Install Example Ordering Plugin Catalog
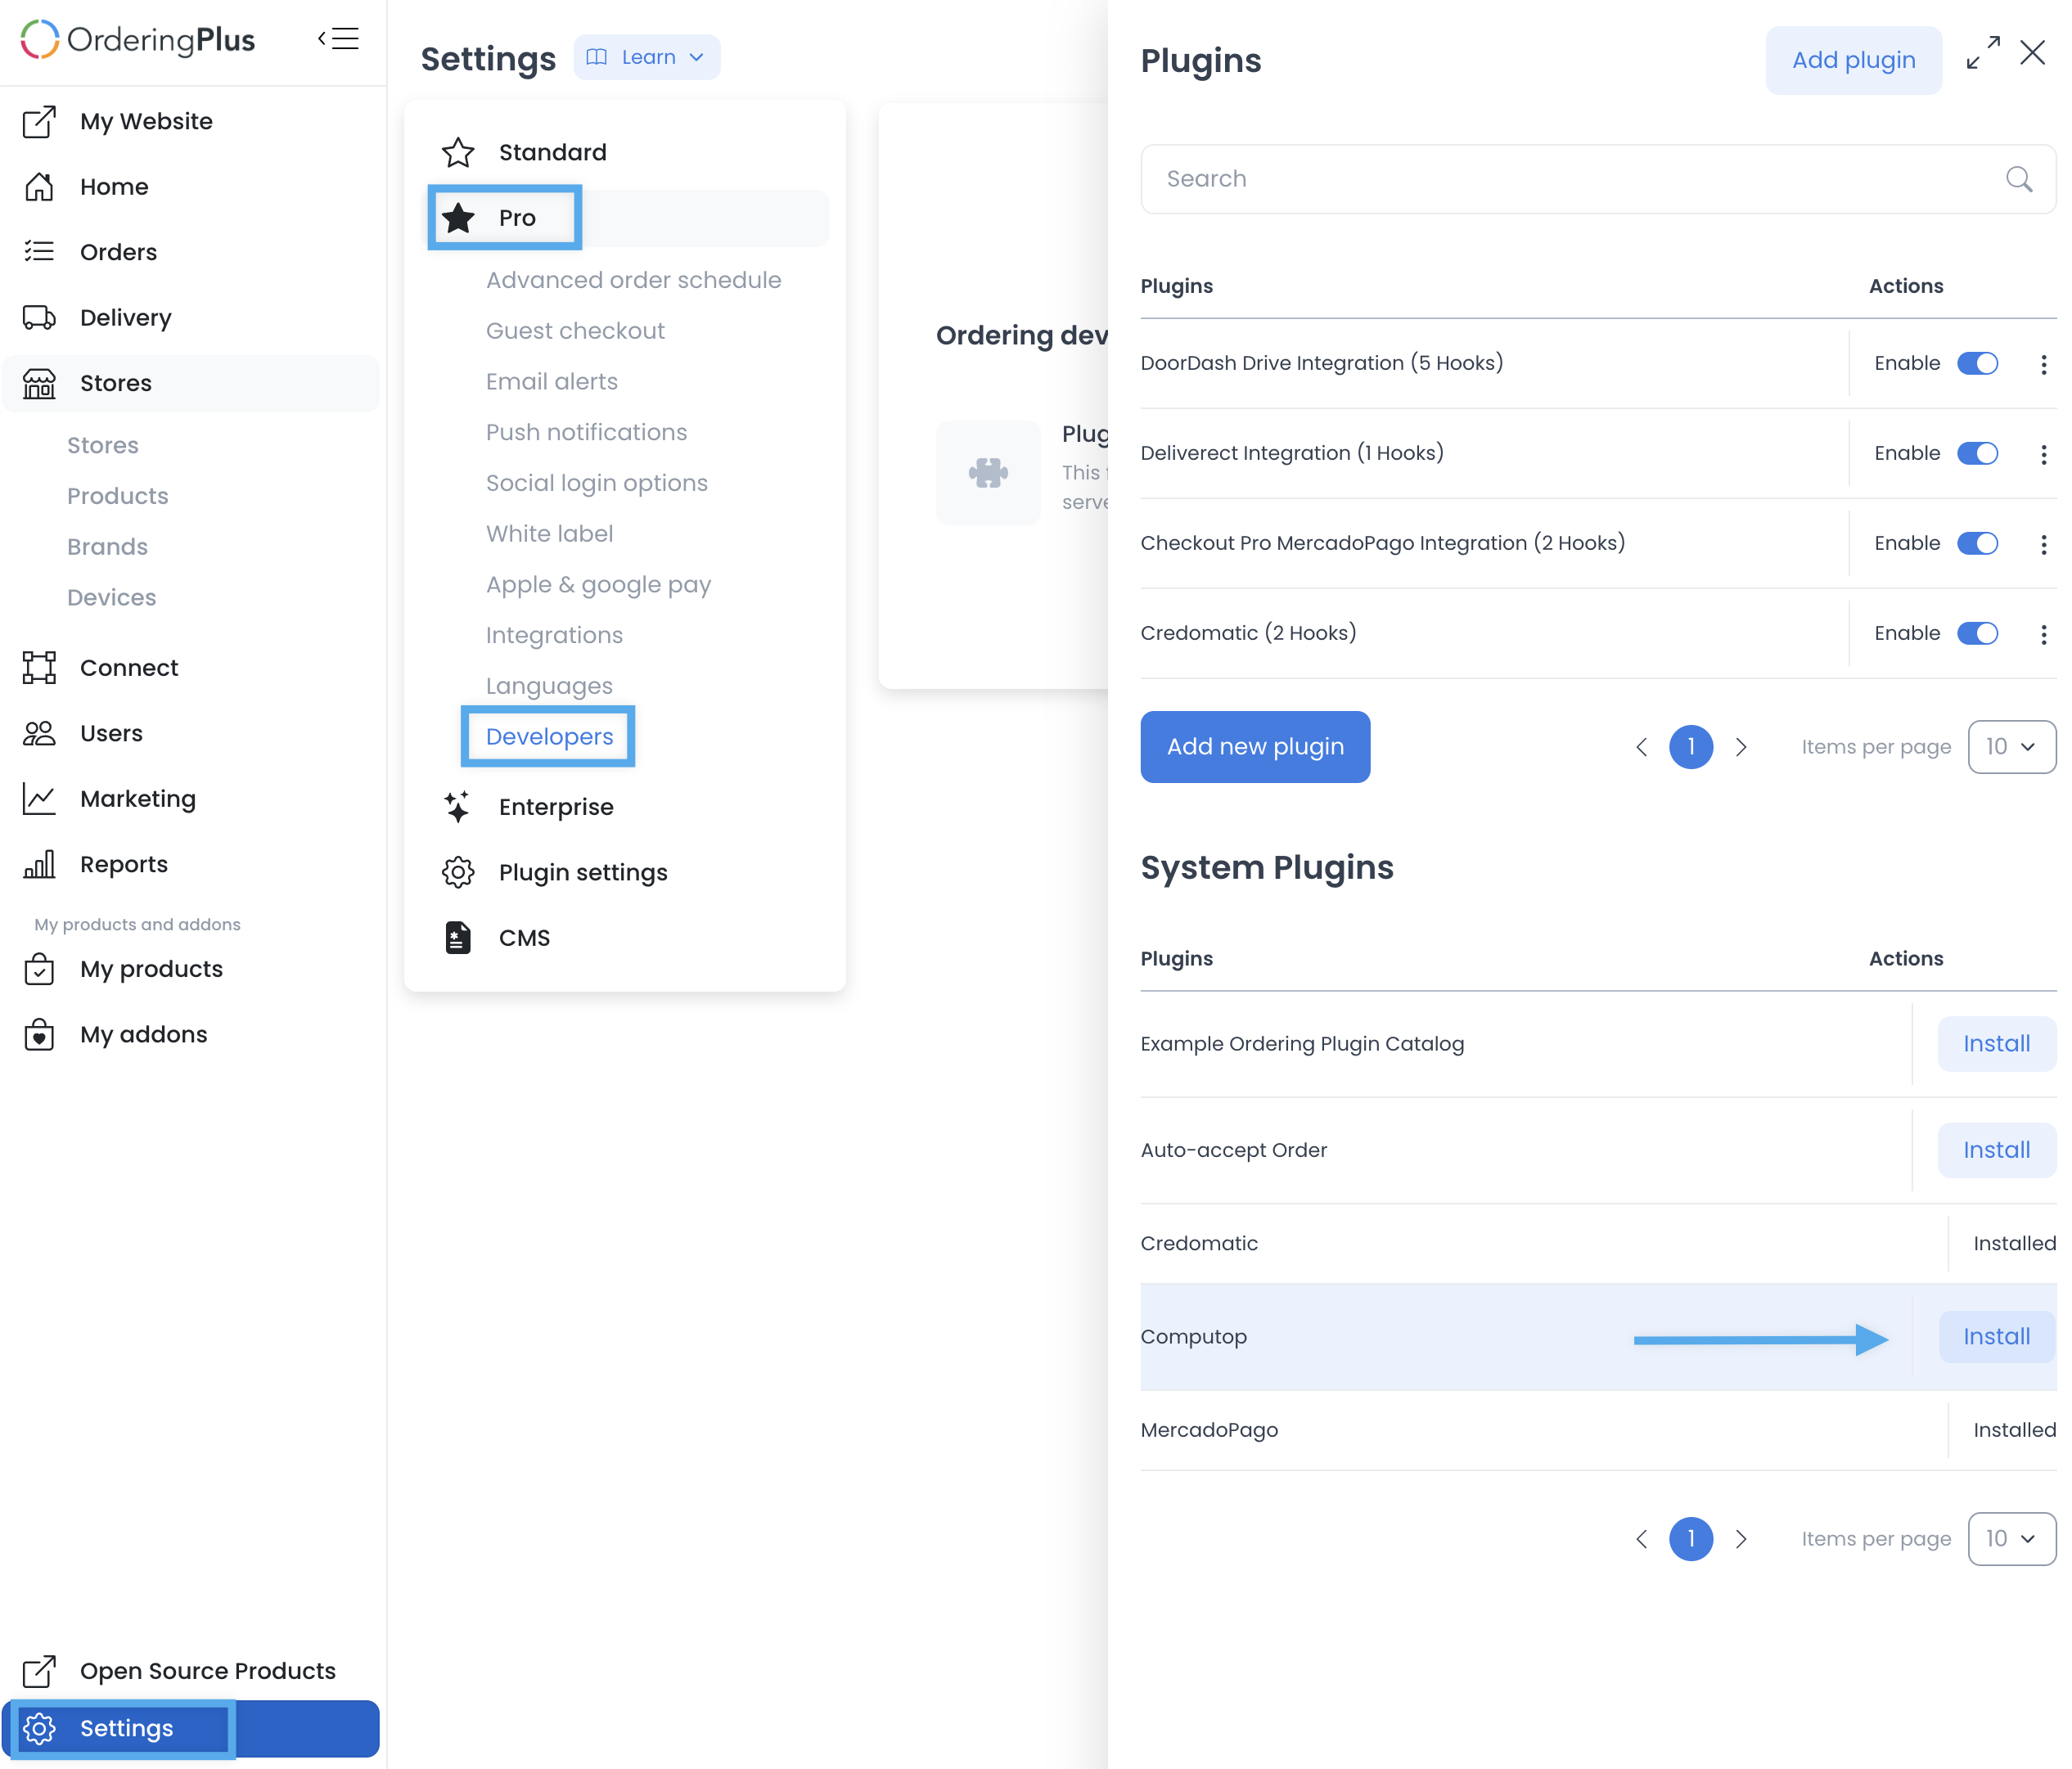2072x1769 pixels. coord(1996,1044)
